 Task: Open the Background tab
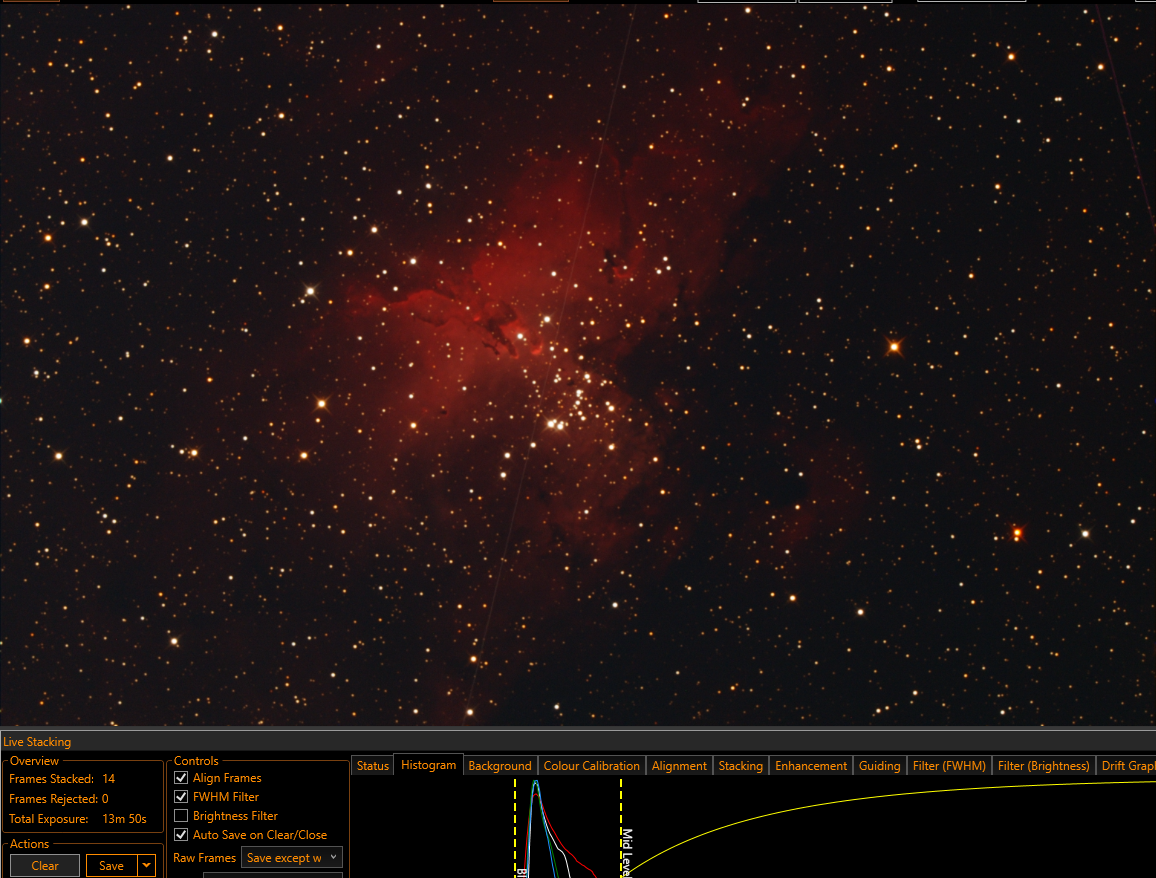pos(500,766)
